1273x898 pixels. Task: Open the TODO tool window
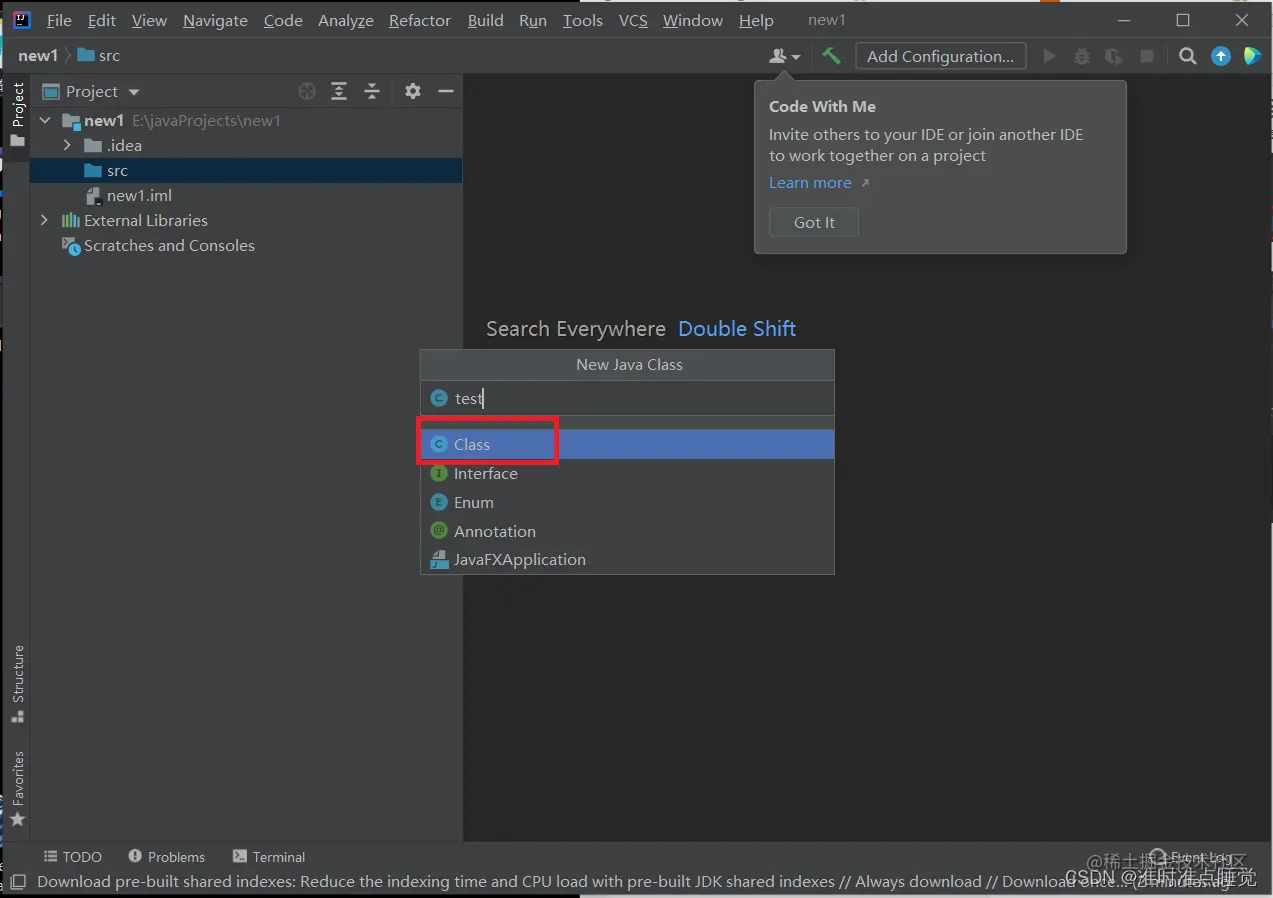coord(72,857)
